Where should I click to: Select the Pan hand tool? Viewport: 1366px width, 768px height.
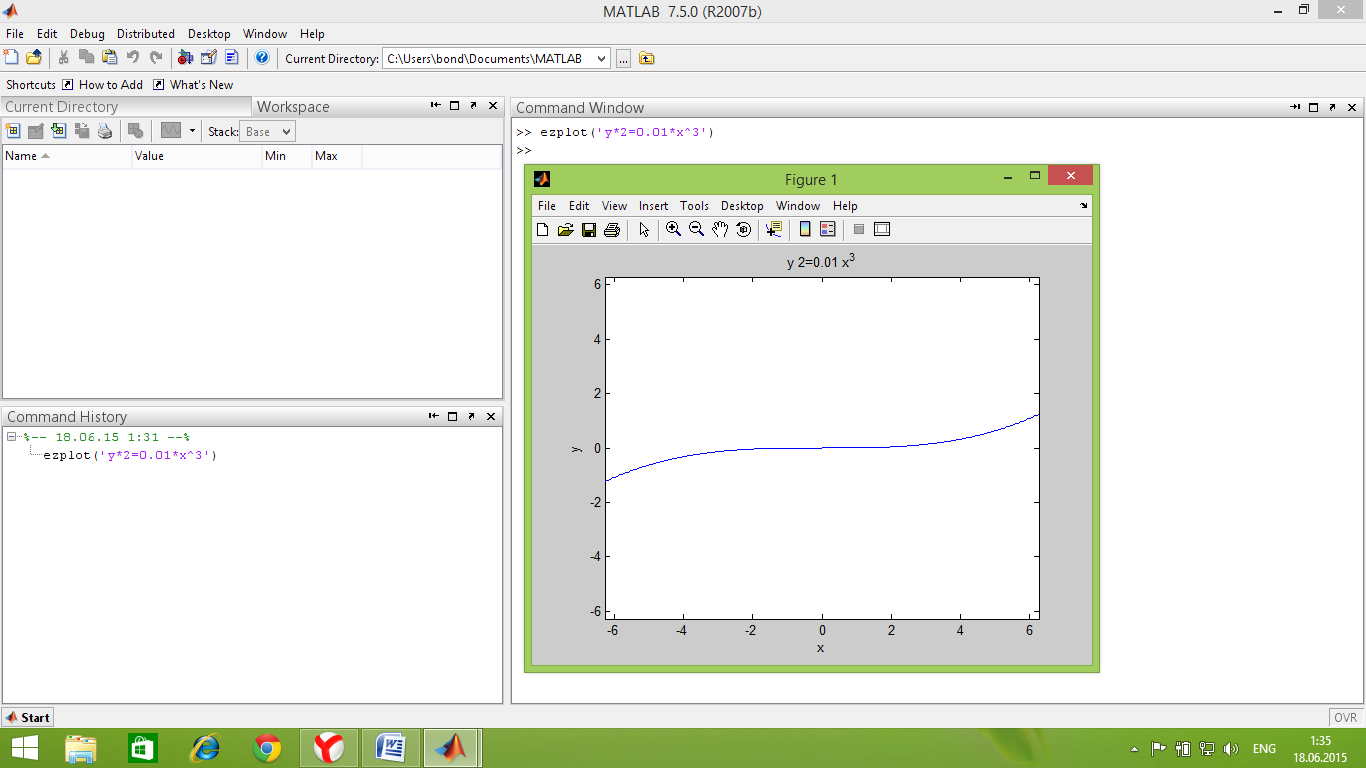coord(720,229)
